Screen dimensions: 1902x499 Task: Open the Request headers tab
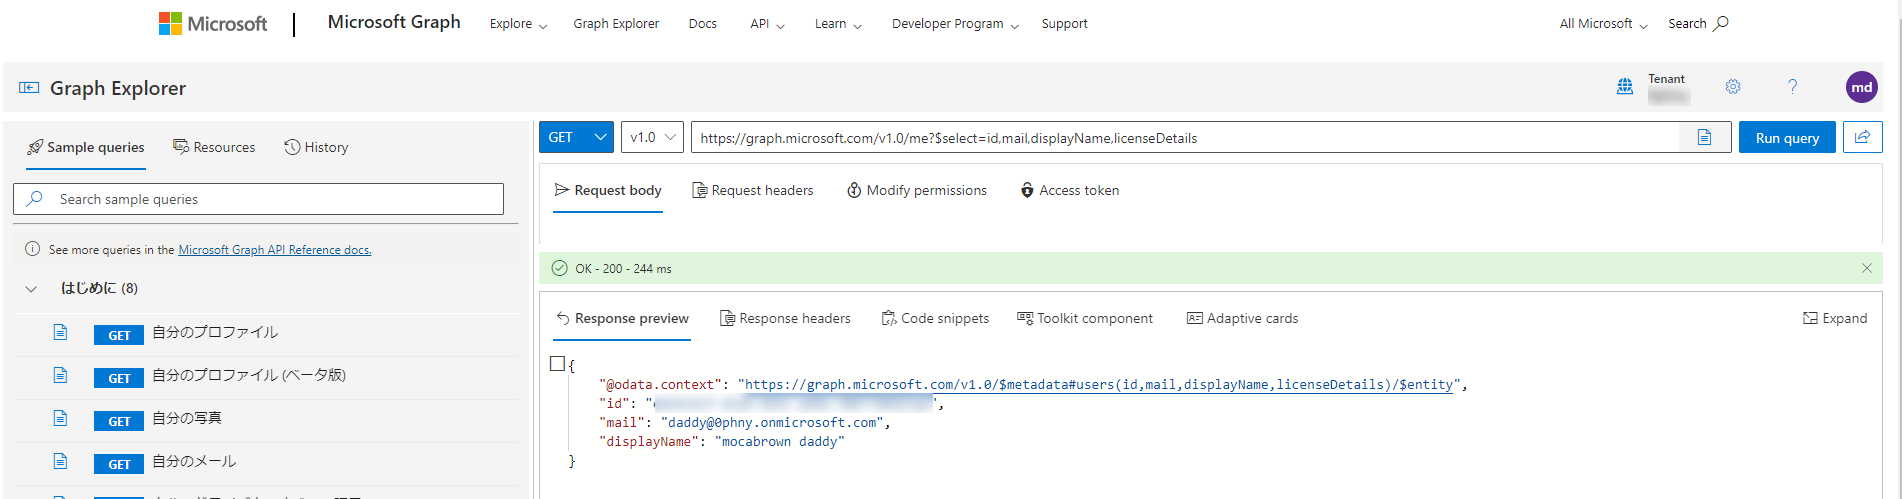pos(753,190)
